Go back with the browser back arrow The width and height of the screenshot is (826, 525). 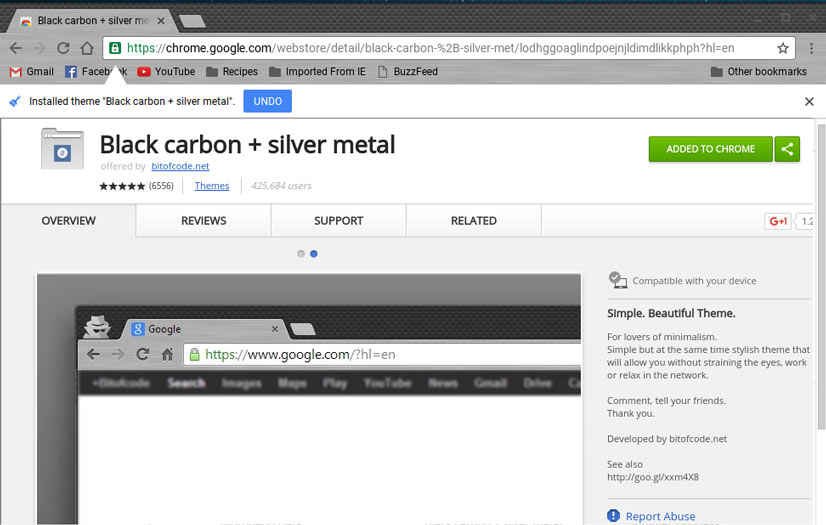[x=16, y=48]
